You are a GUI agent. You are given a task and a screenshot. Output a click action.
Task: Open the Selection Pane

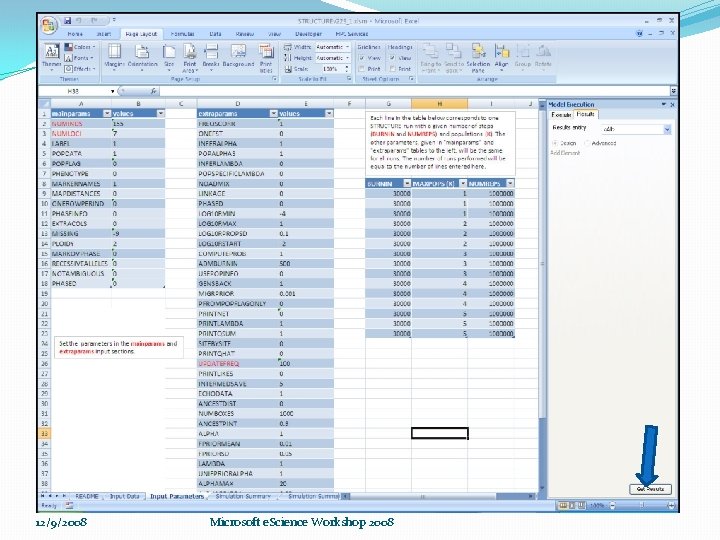pyautogui.click(x=478, y=58)
